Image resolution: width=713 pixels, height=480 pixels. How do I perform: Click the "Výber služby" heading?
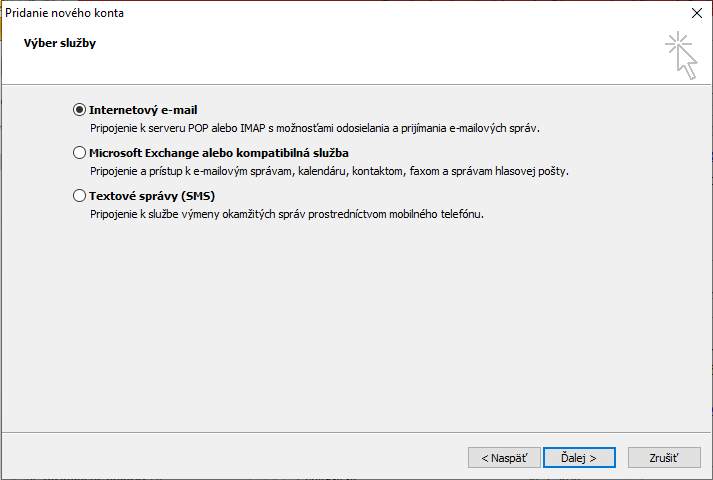60,44
